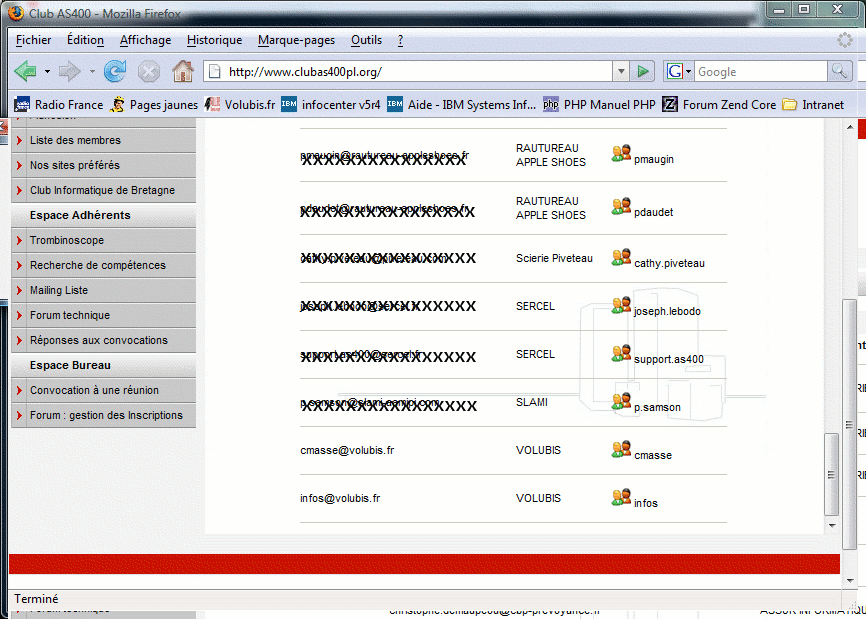The height and width of the screenshot is (619, 866).
Task: Open Club Informatique de Bretagne link
Action: click(x=104, y=190)
